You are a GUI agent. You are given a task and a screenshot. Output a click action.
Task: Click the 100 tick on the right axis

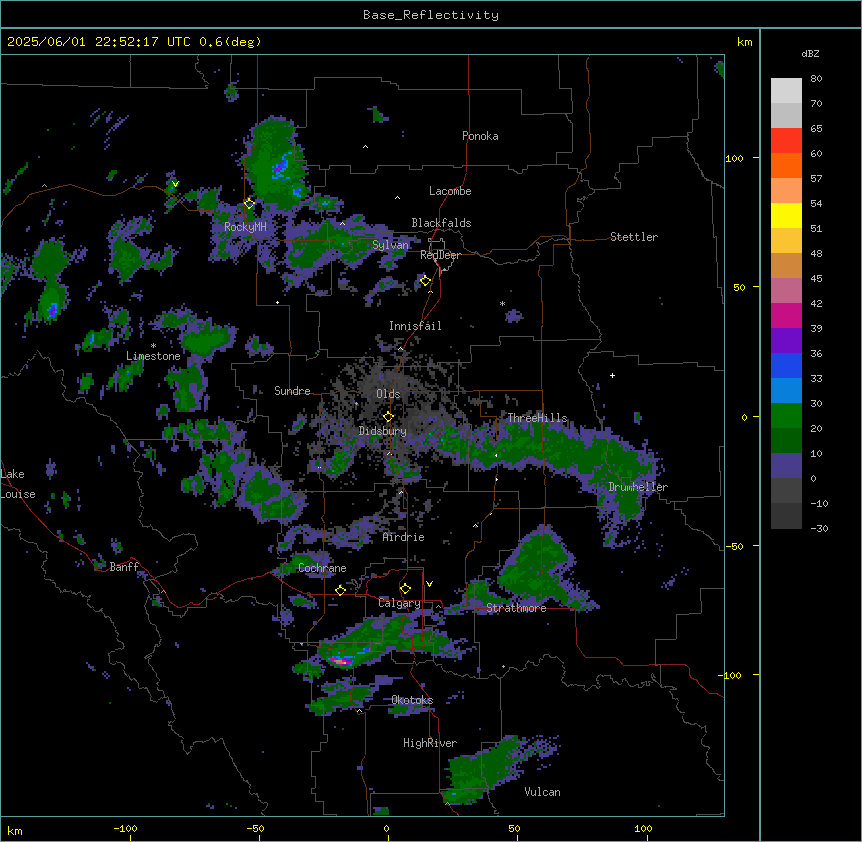coord(734,158)
